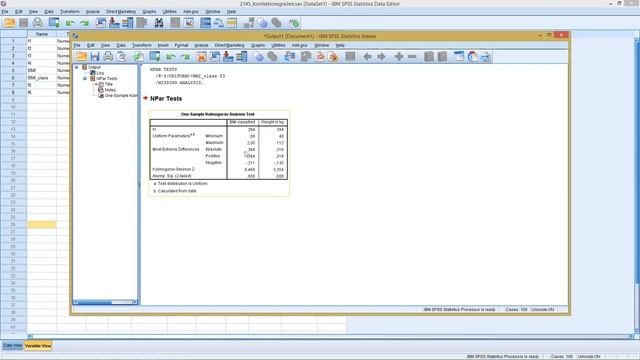Image resolution: width=640 pixels, height=360 pixels.
Task: Switch to Variable View tab
Action: click(38, 346)
